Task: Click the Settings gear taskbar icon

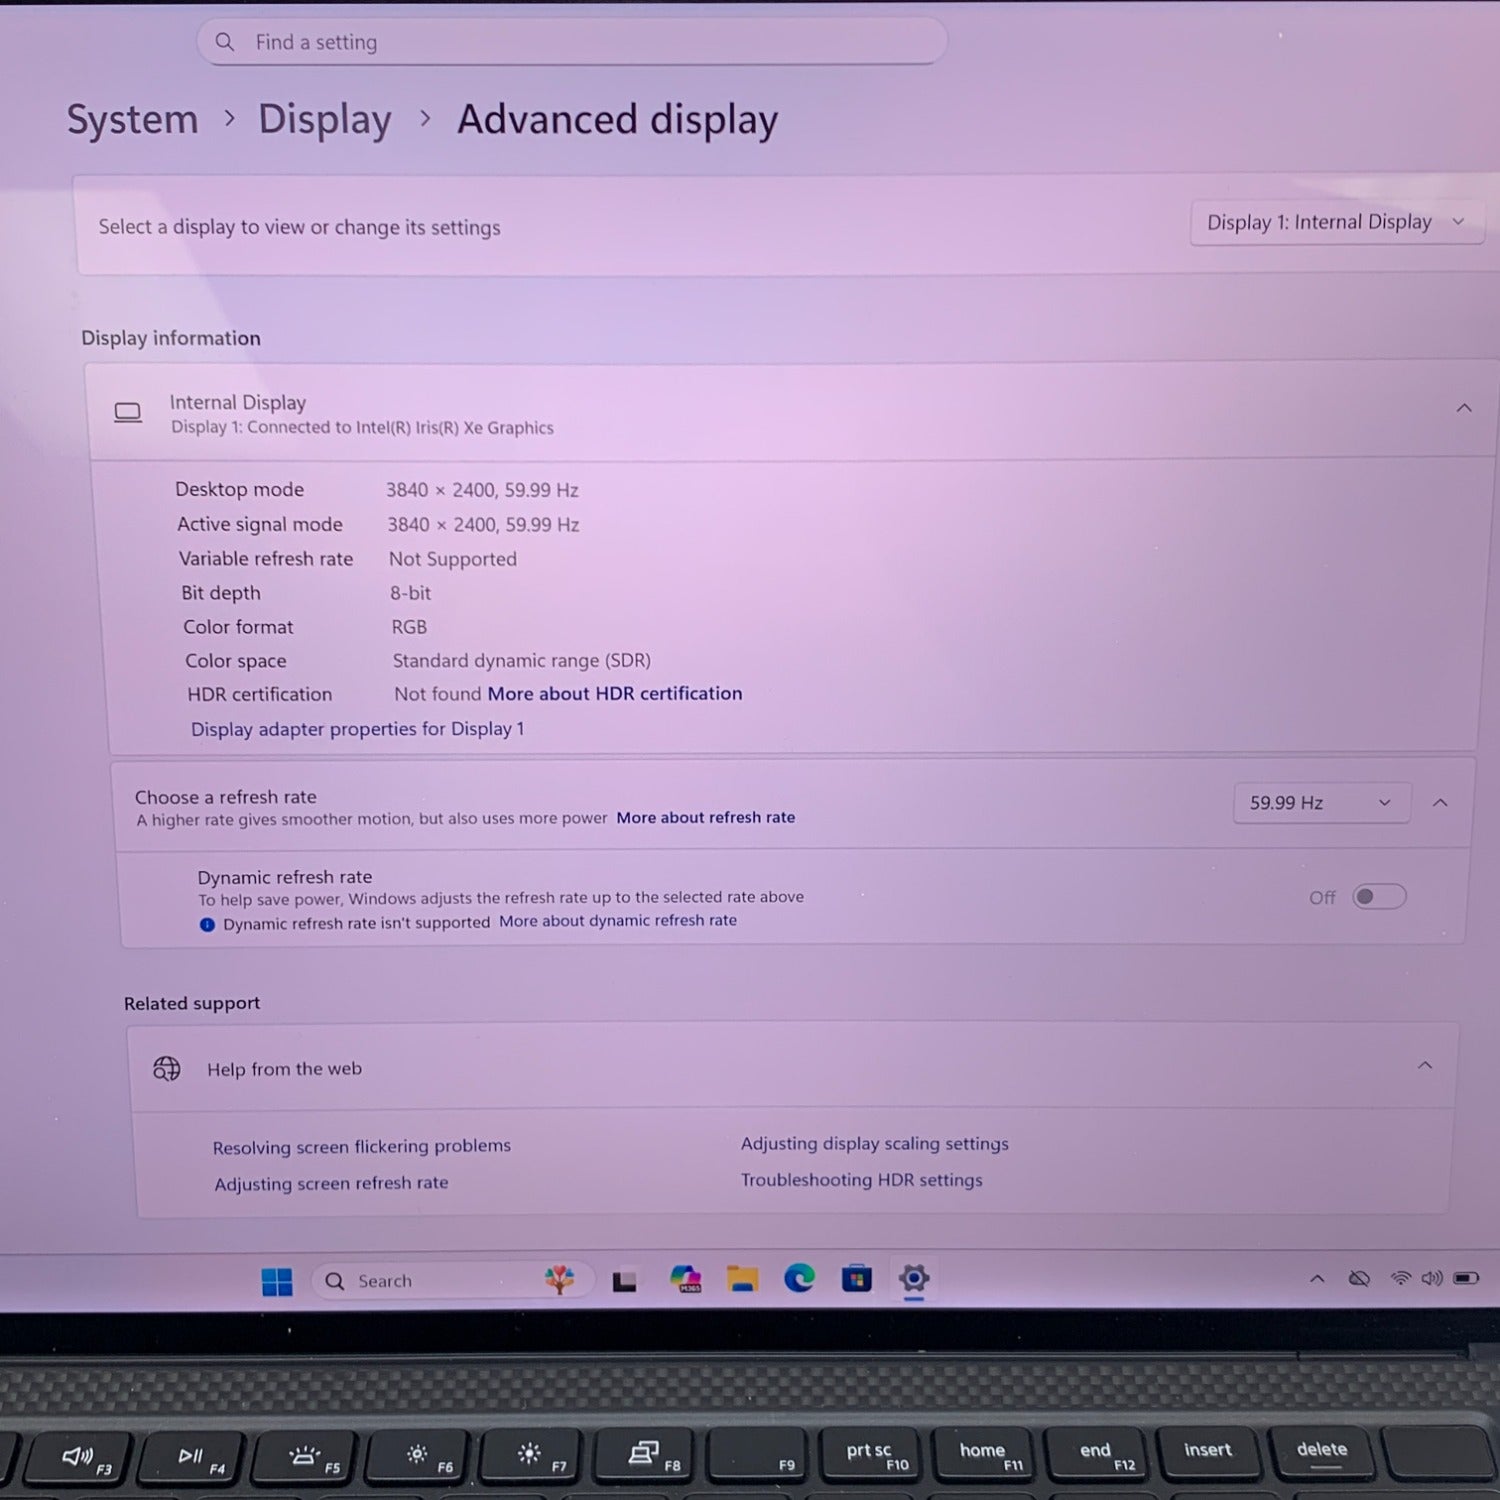Action: pos(913,1278)
